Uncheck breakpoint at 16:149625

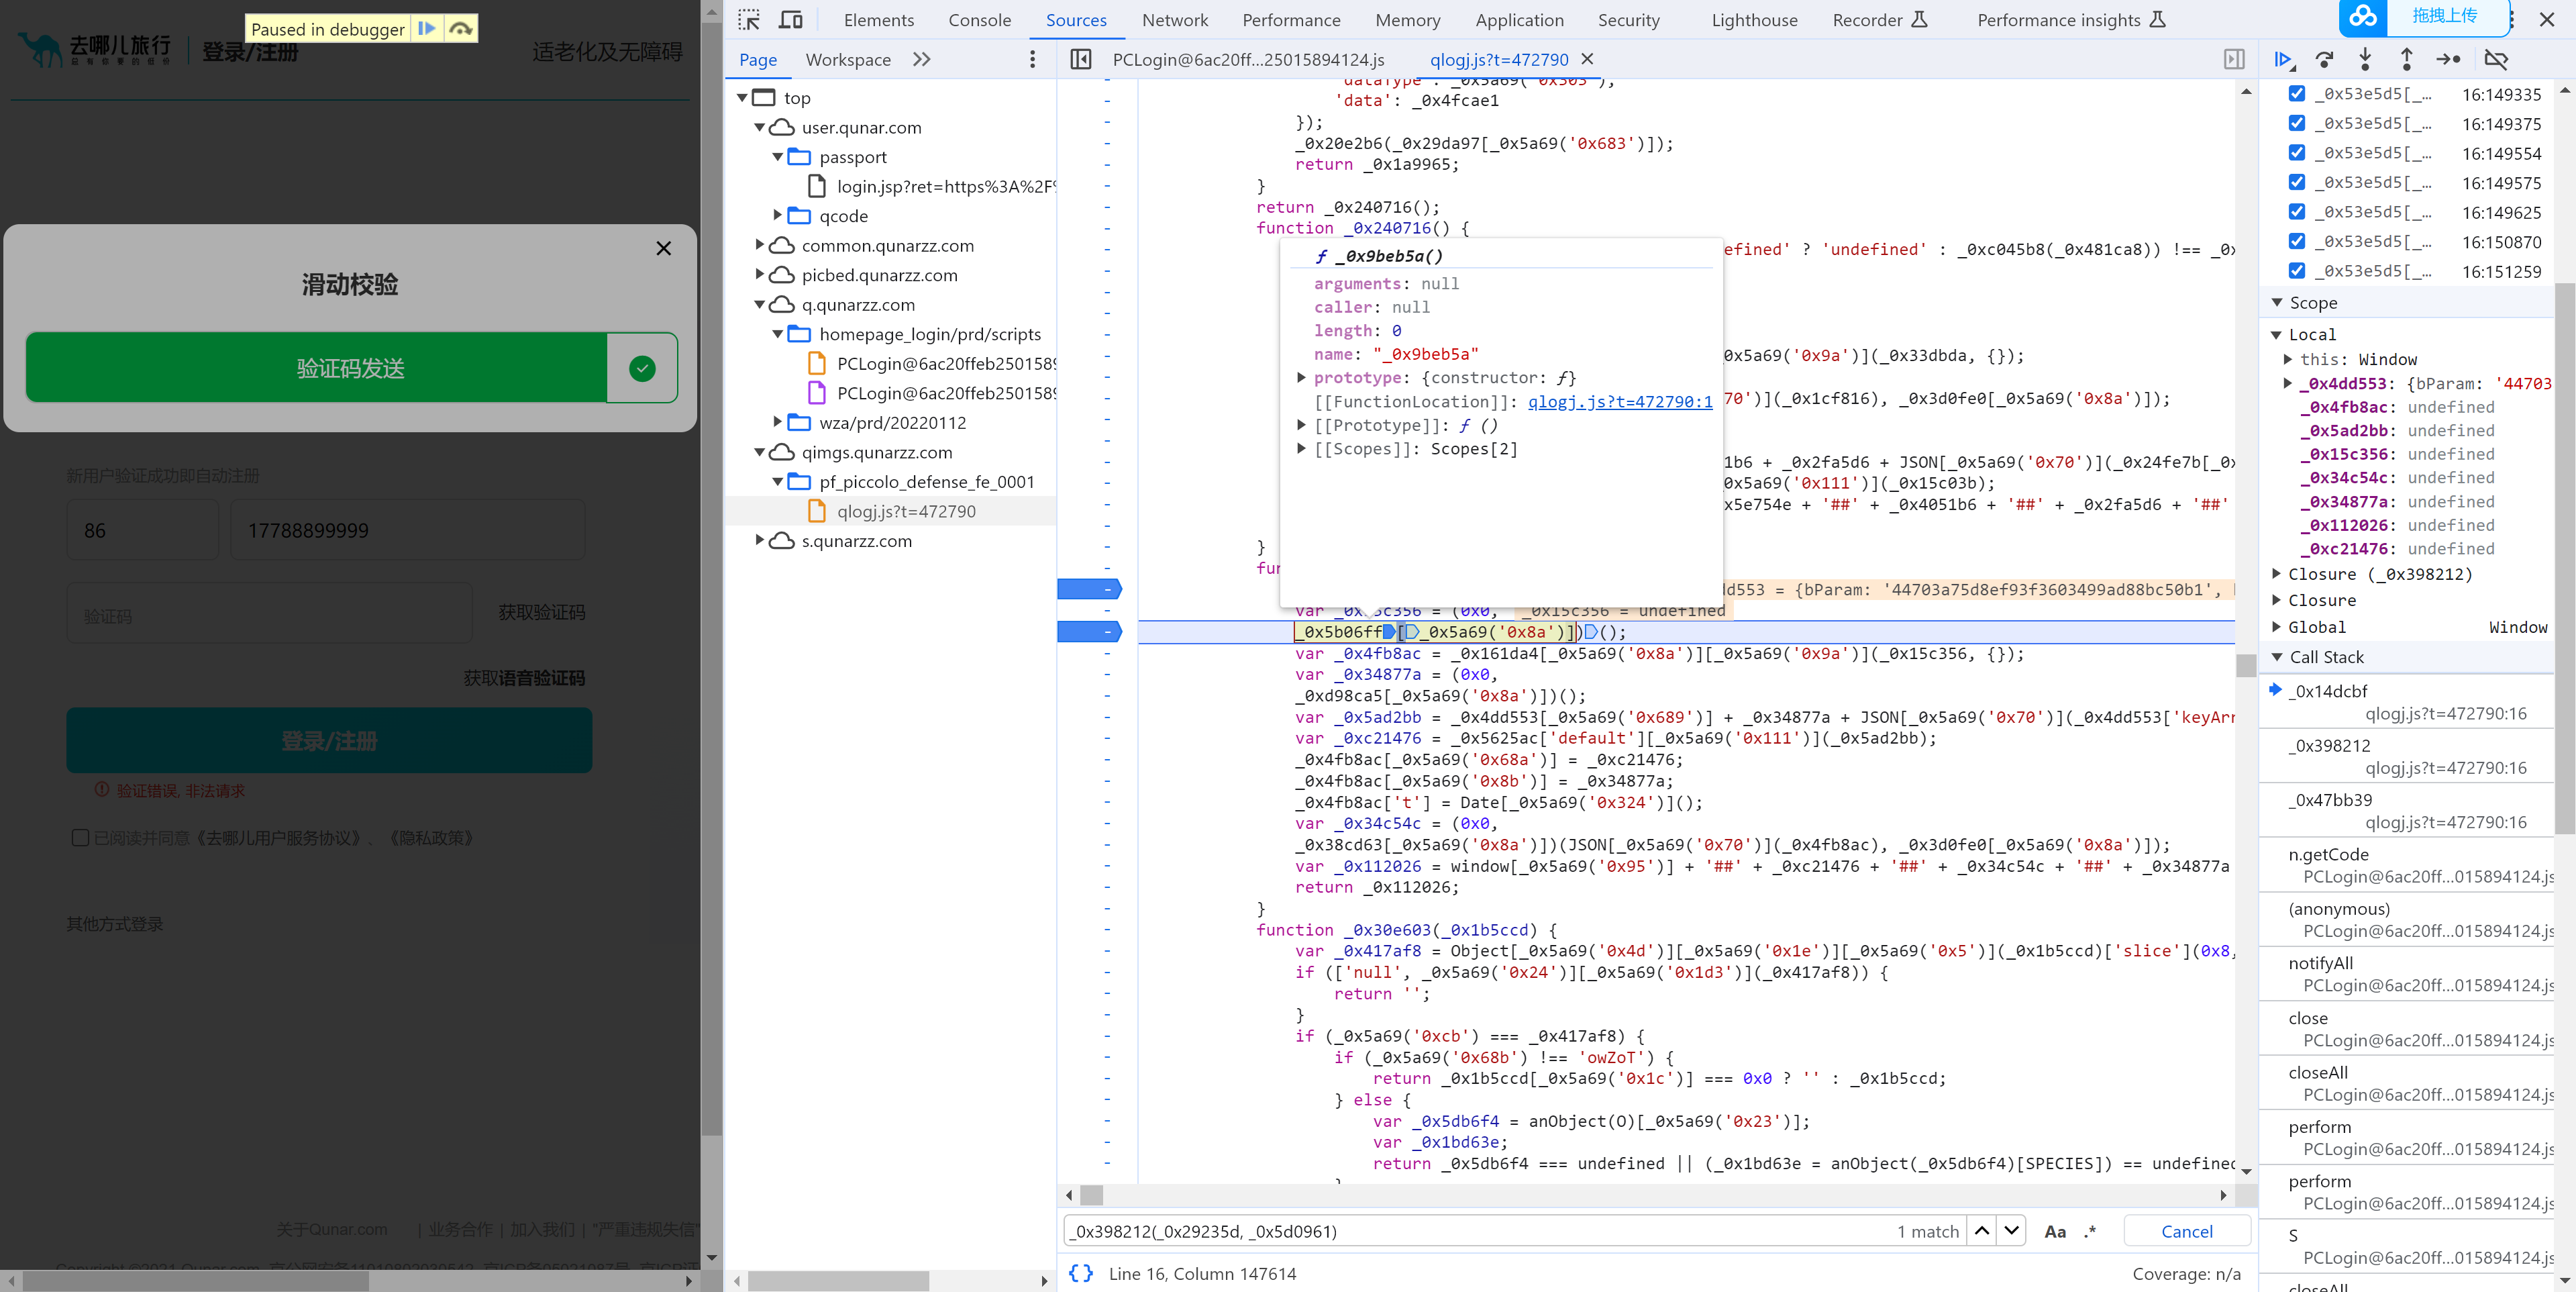pos(2297,212)
